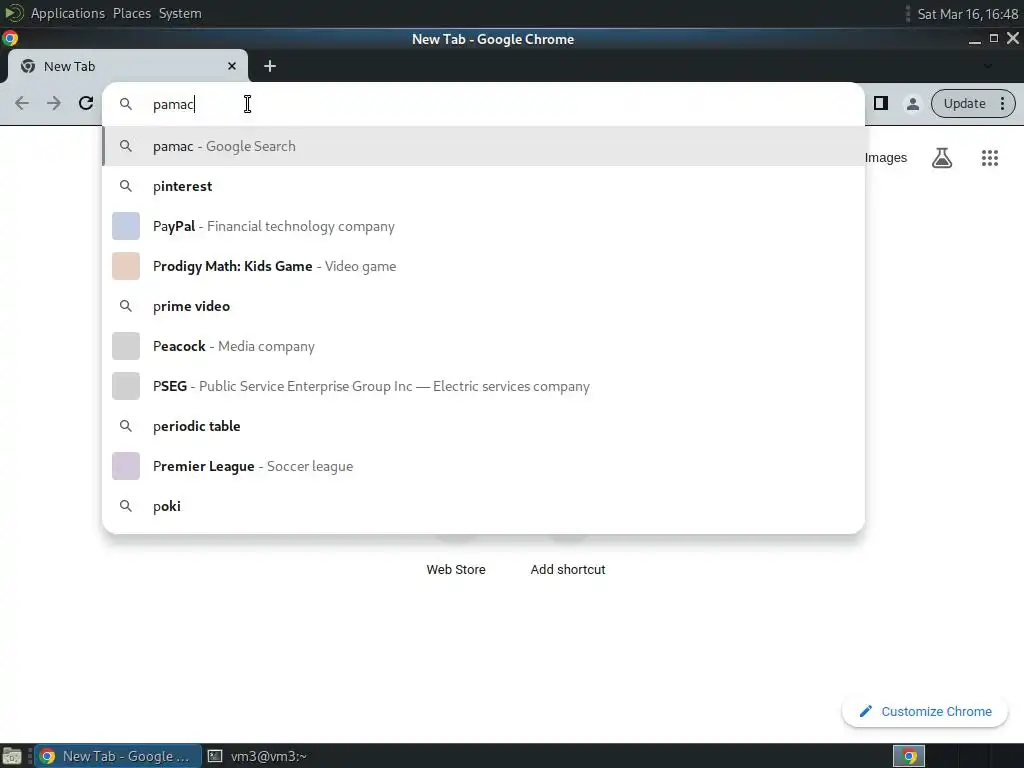The width and height of the screenshot is (1024, 768).
Task: Open the Google apps grid
Action: [989, 157]
